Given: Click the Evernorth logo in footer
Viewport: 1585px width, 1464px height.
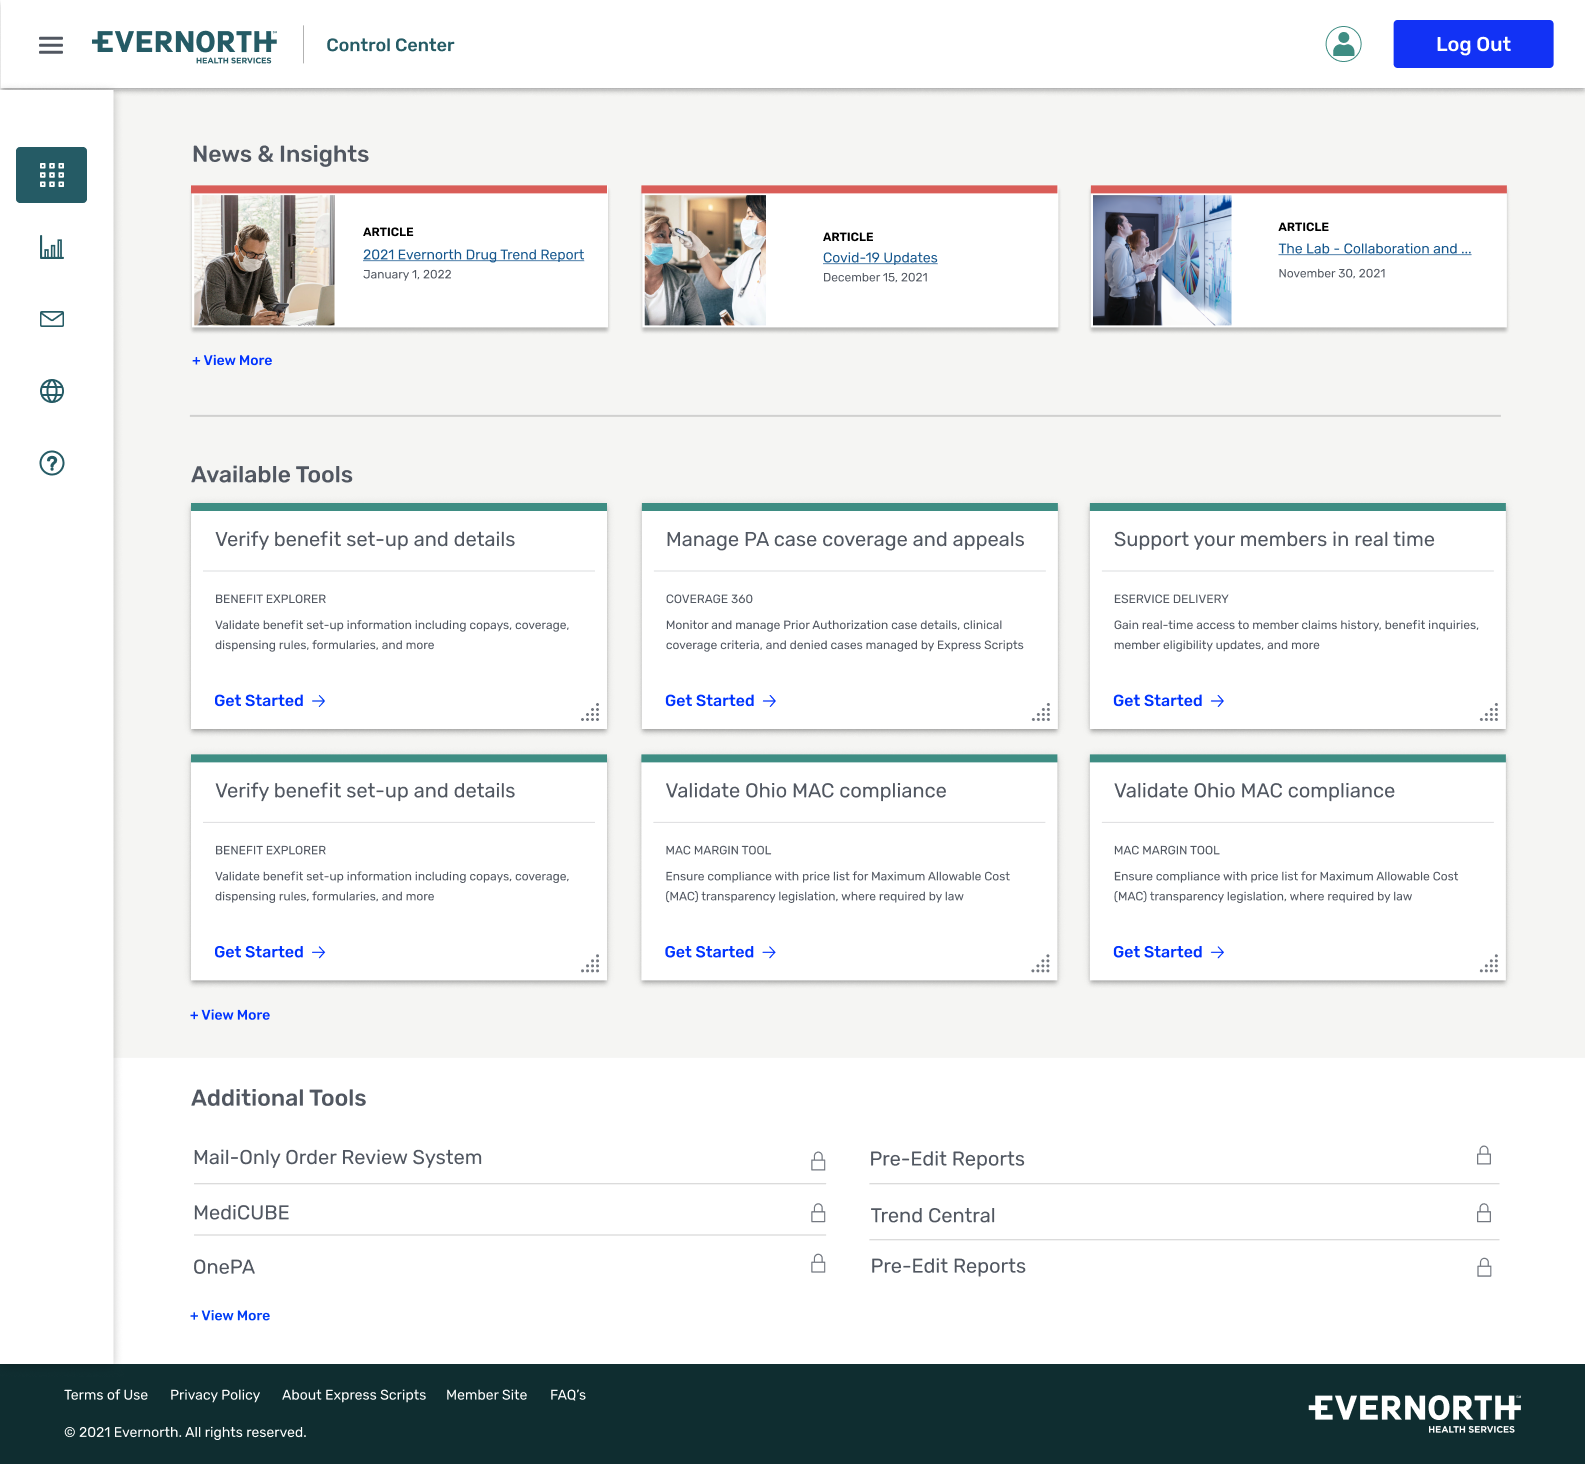Looking at the screenshot, I should click(x=1414, y=1413).
